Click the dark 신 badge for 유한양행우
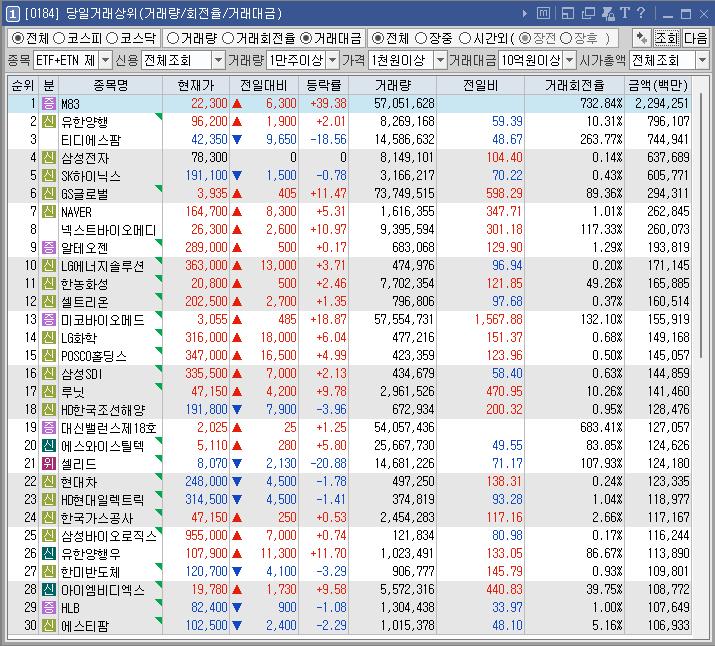Image resolution: width=715 pixels, height=646 pixels. tap(49, 553)
